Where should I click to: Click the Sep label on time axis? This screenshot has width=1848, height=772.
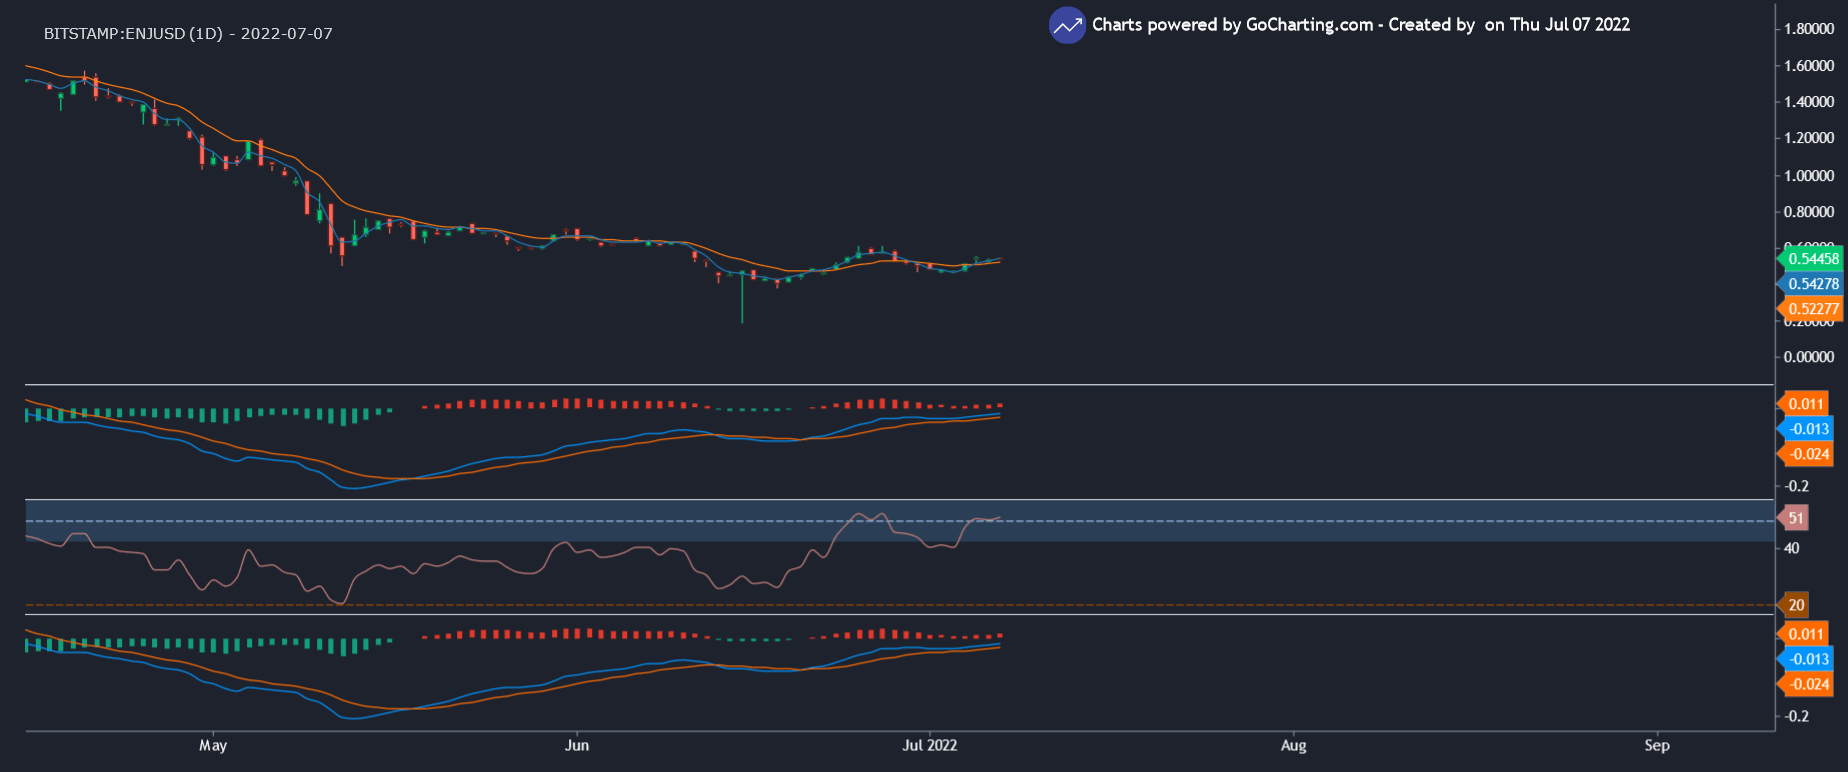(1657, 745)
